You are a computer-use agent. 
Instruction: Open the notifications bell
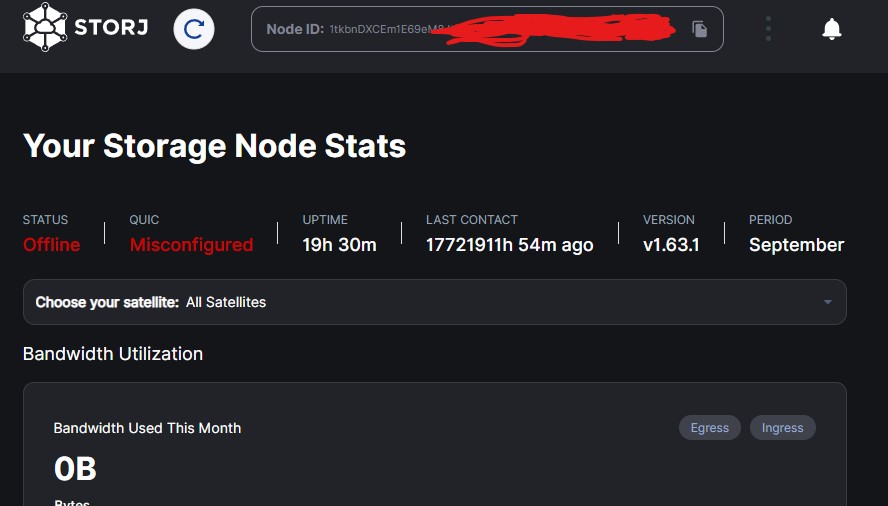point(831,29)
